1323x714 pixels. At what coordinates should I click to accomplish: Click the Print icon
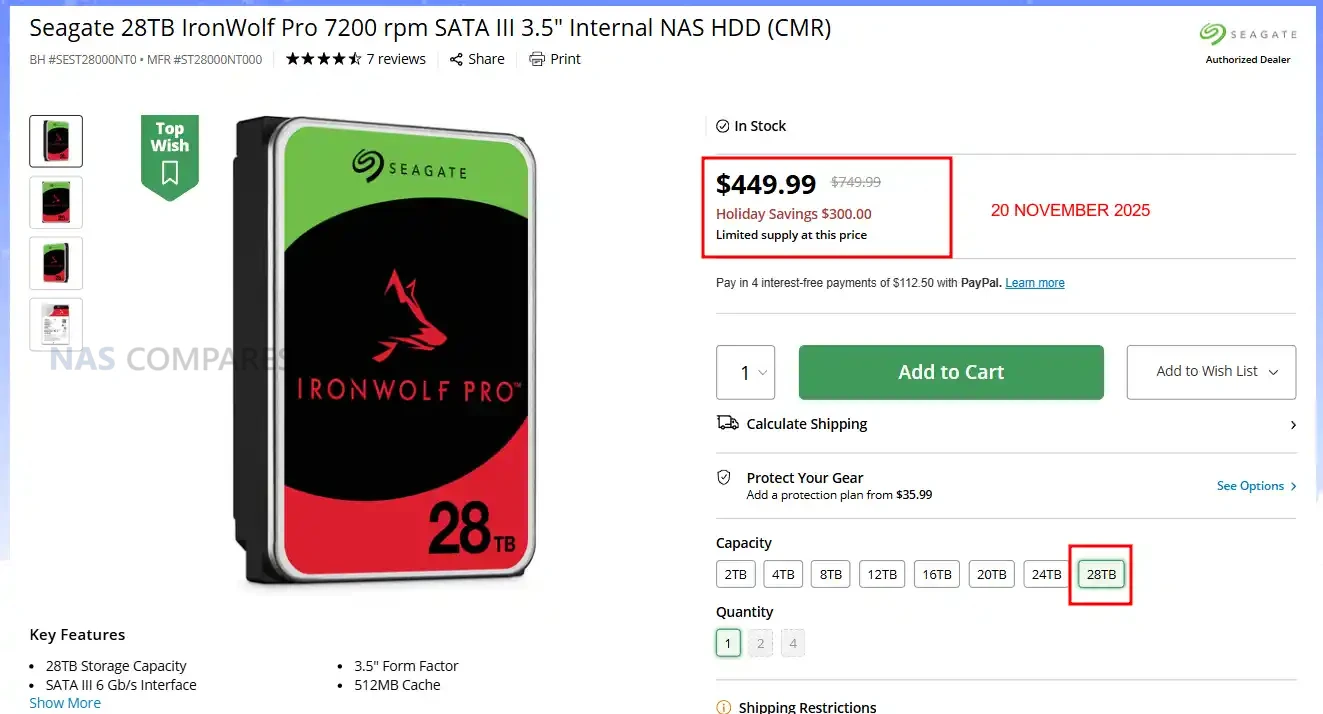click(x=537, y=59)
